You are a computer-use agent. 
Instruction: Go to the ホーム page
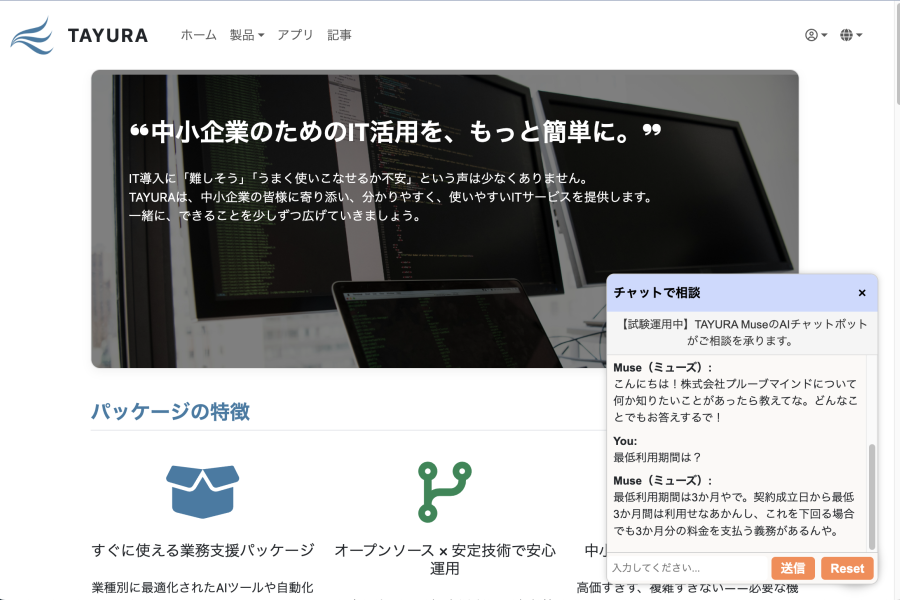(x=199, y=35)
